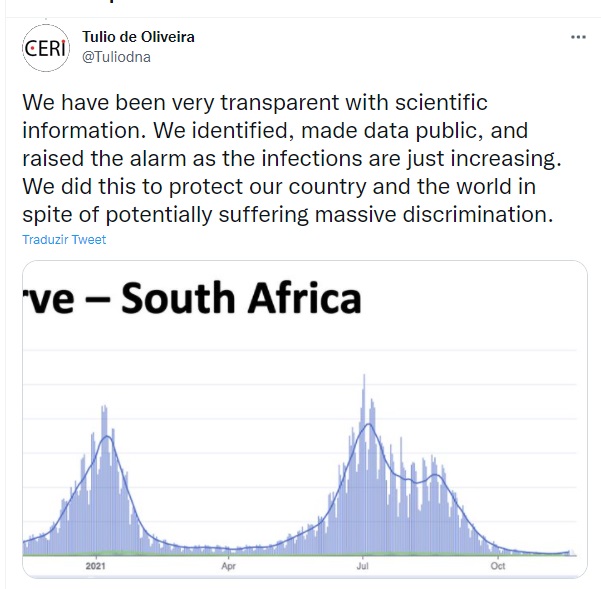Open the South Africa chart image

300,420
